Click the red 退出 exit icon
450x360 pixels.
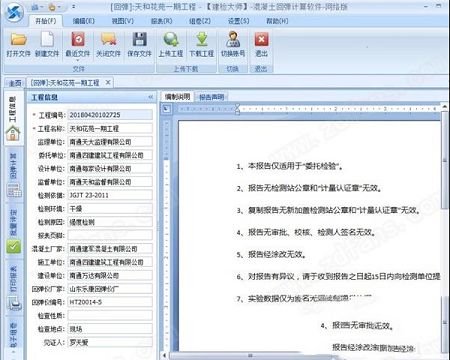point(261,39)
